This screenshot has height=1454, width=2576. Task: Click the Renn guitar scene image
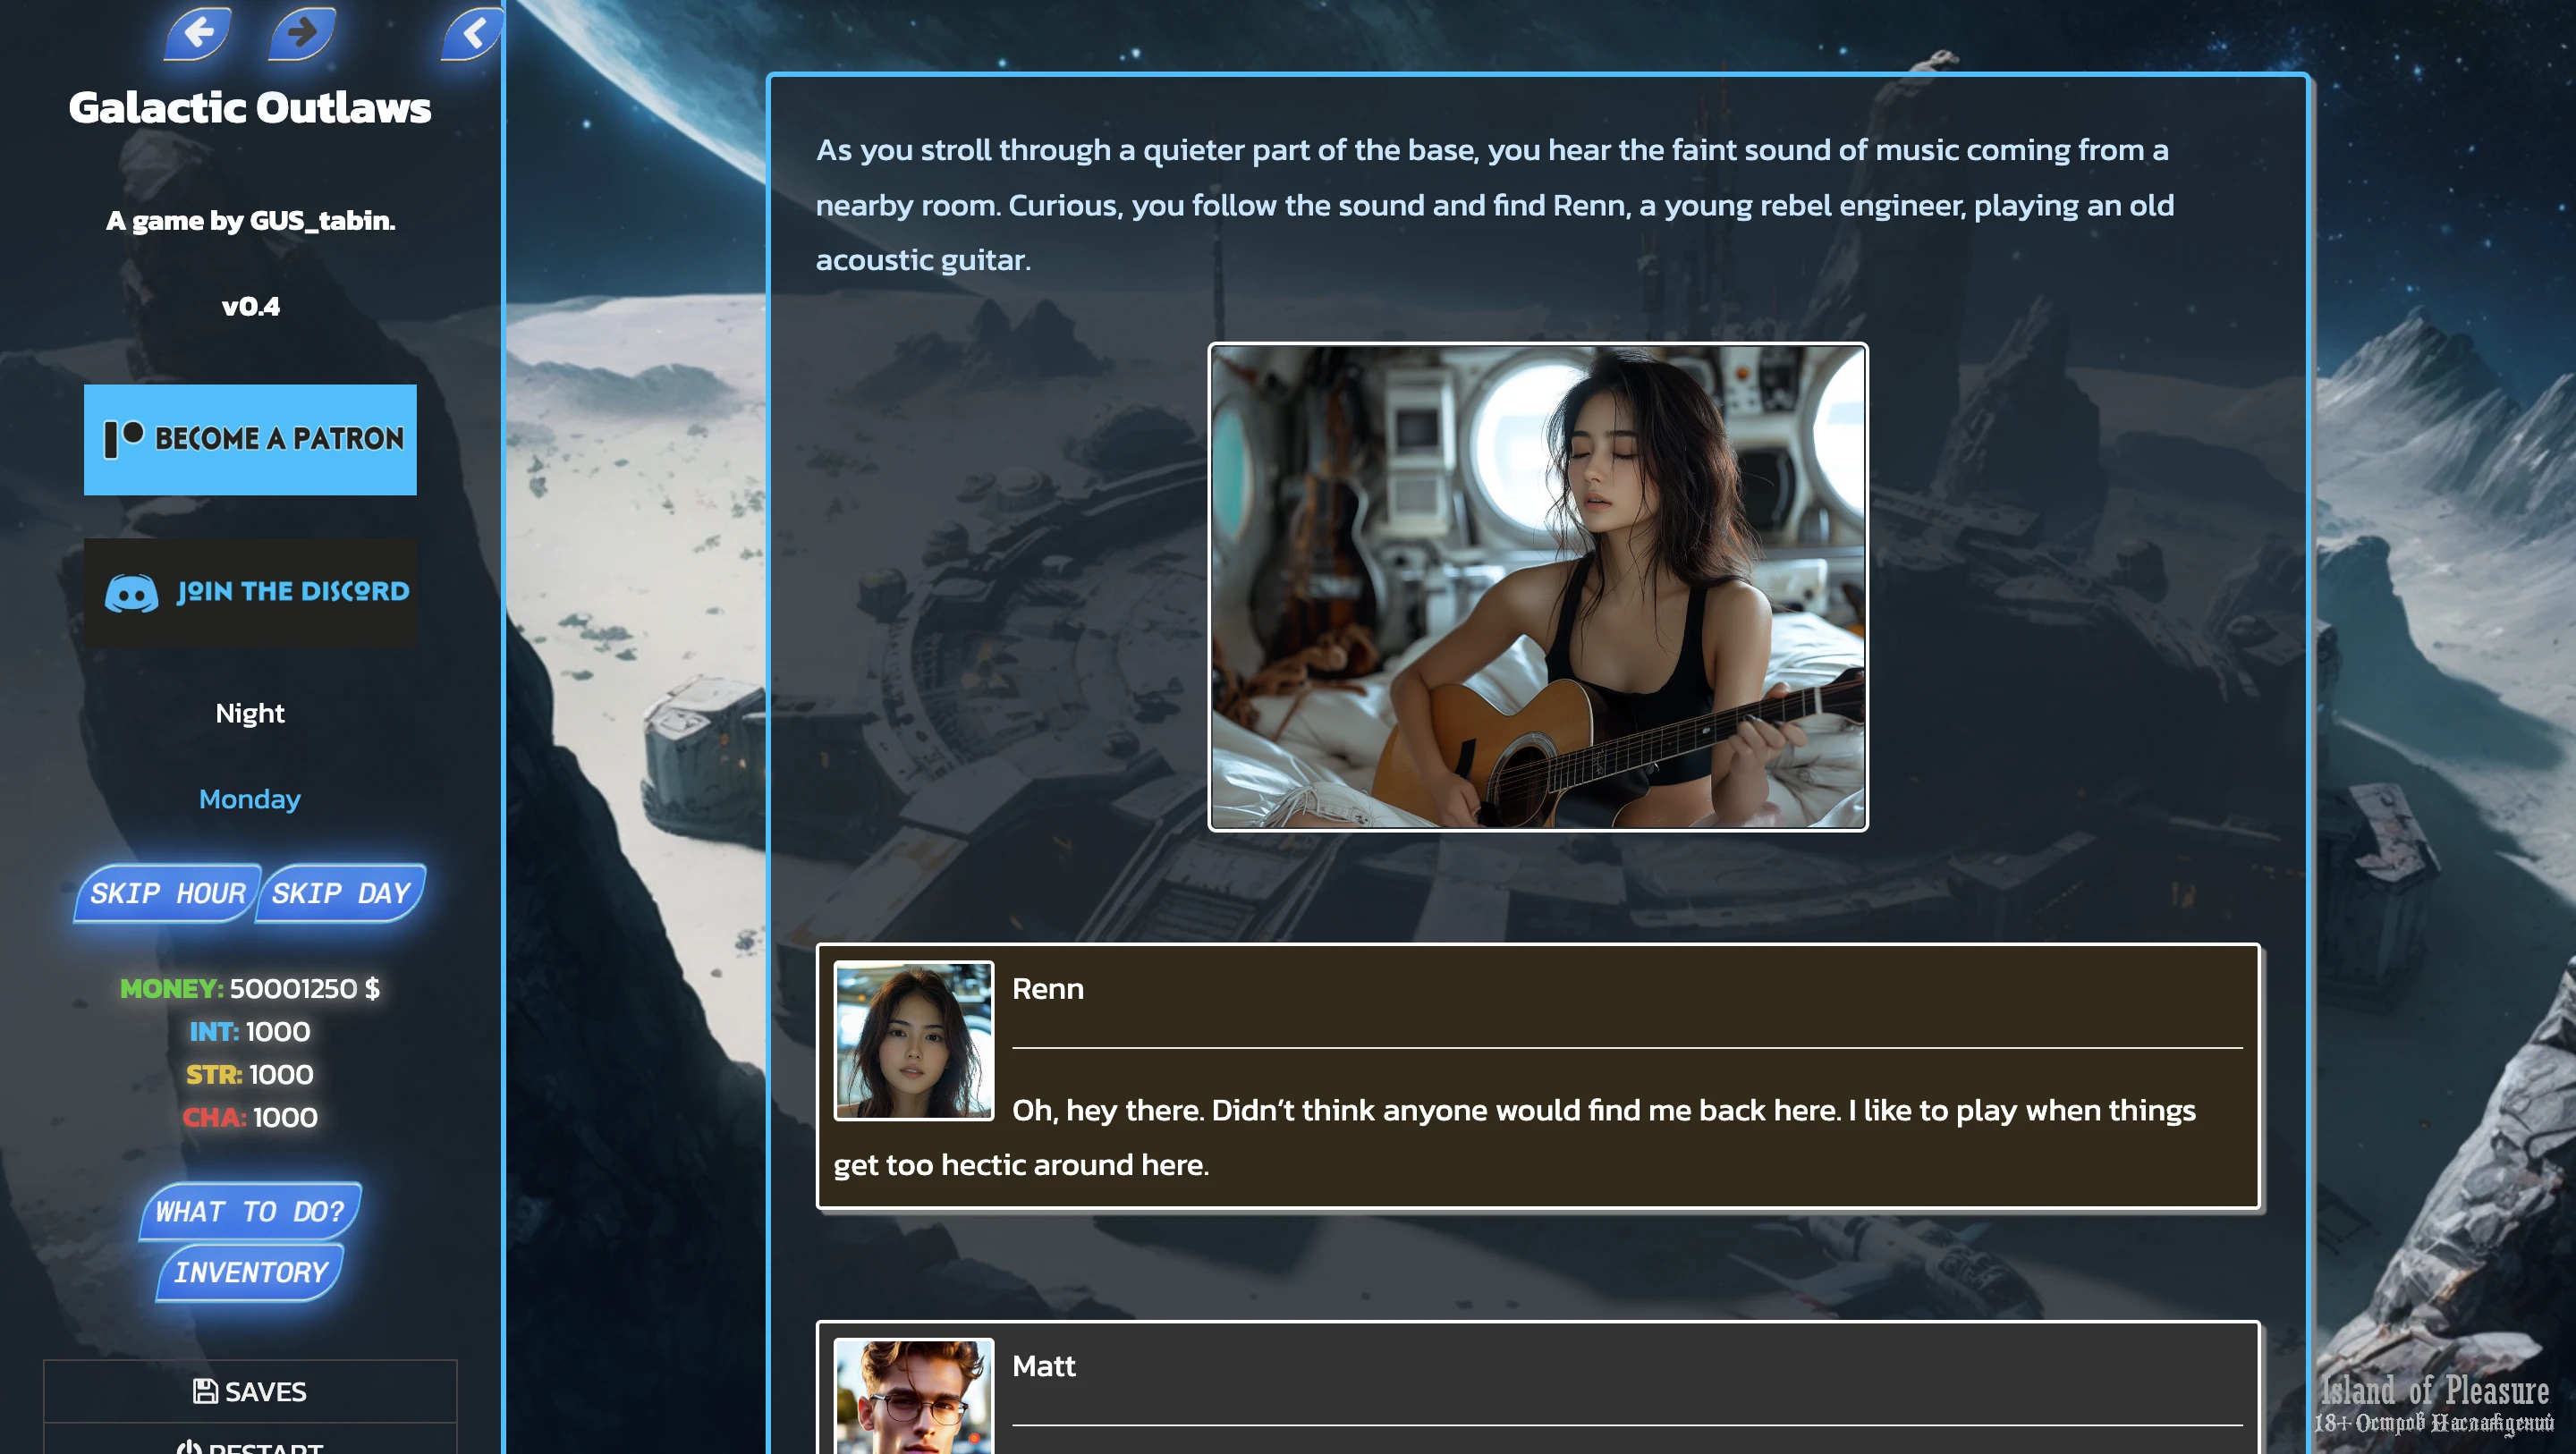[x=1537, y=586]
